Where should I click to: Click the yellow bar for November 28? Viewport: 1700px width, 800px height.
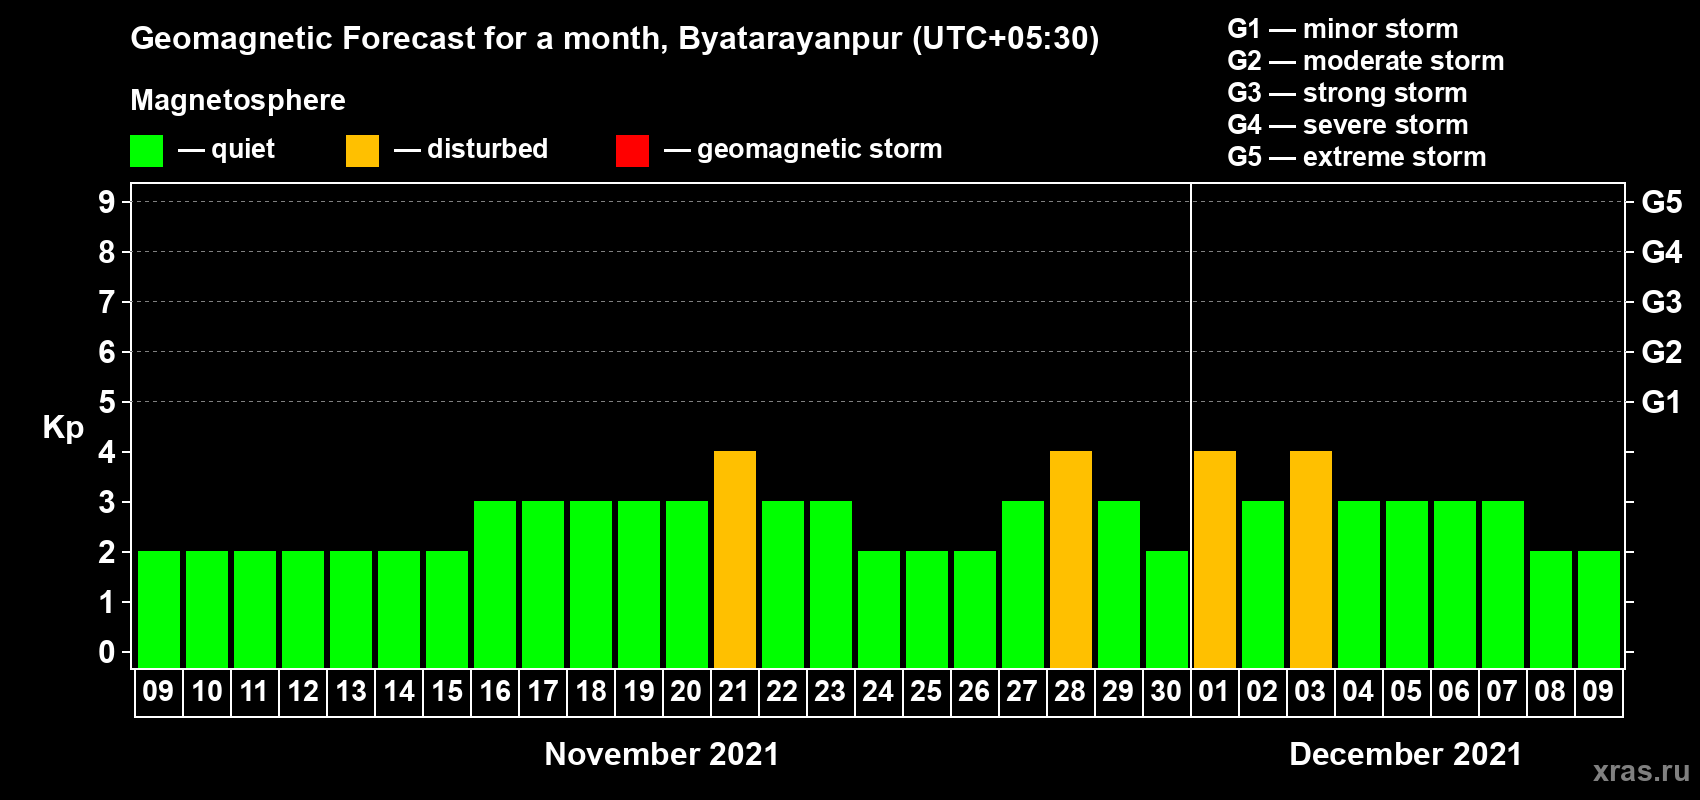(1071, 560)
